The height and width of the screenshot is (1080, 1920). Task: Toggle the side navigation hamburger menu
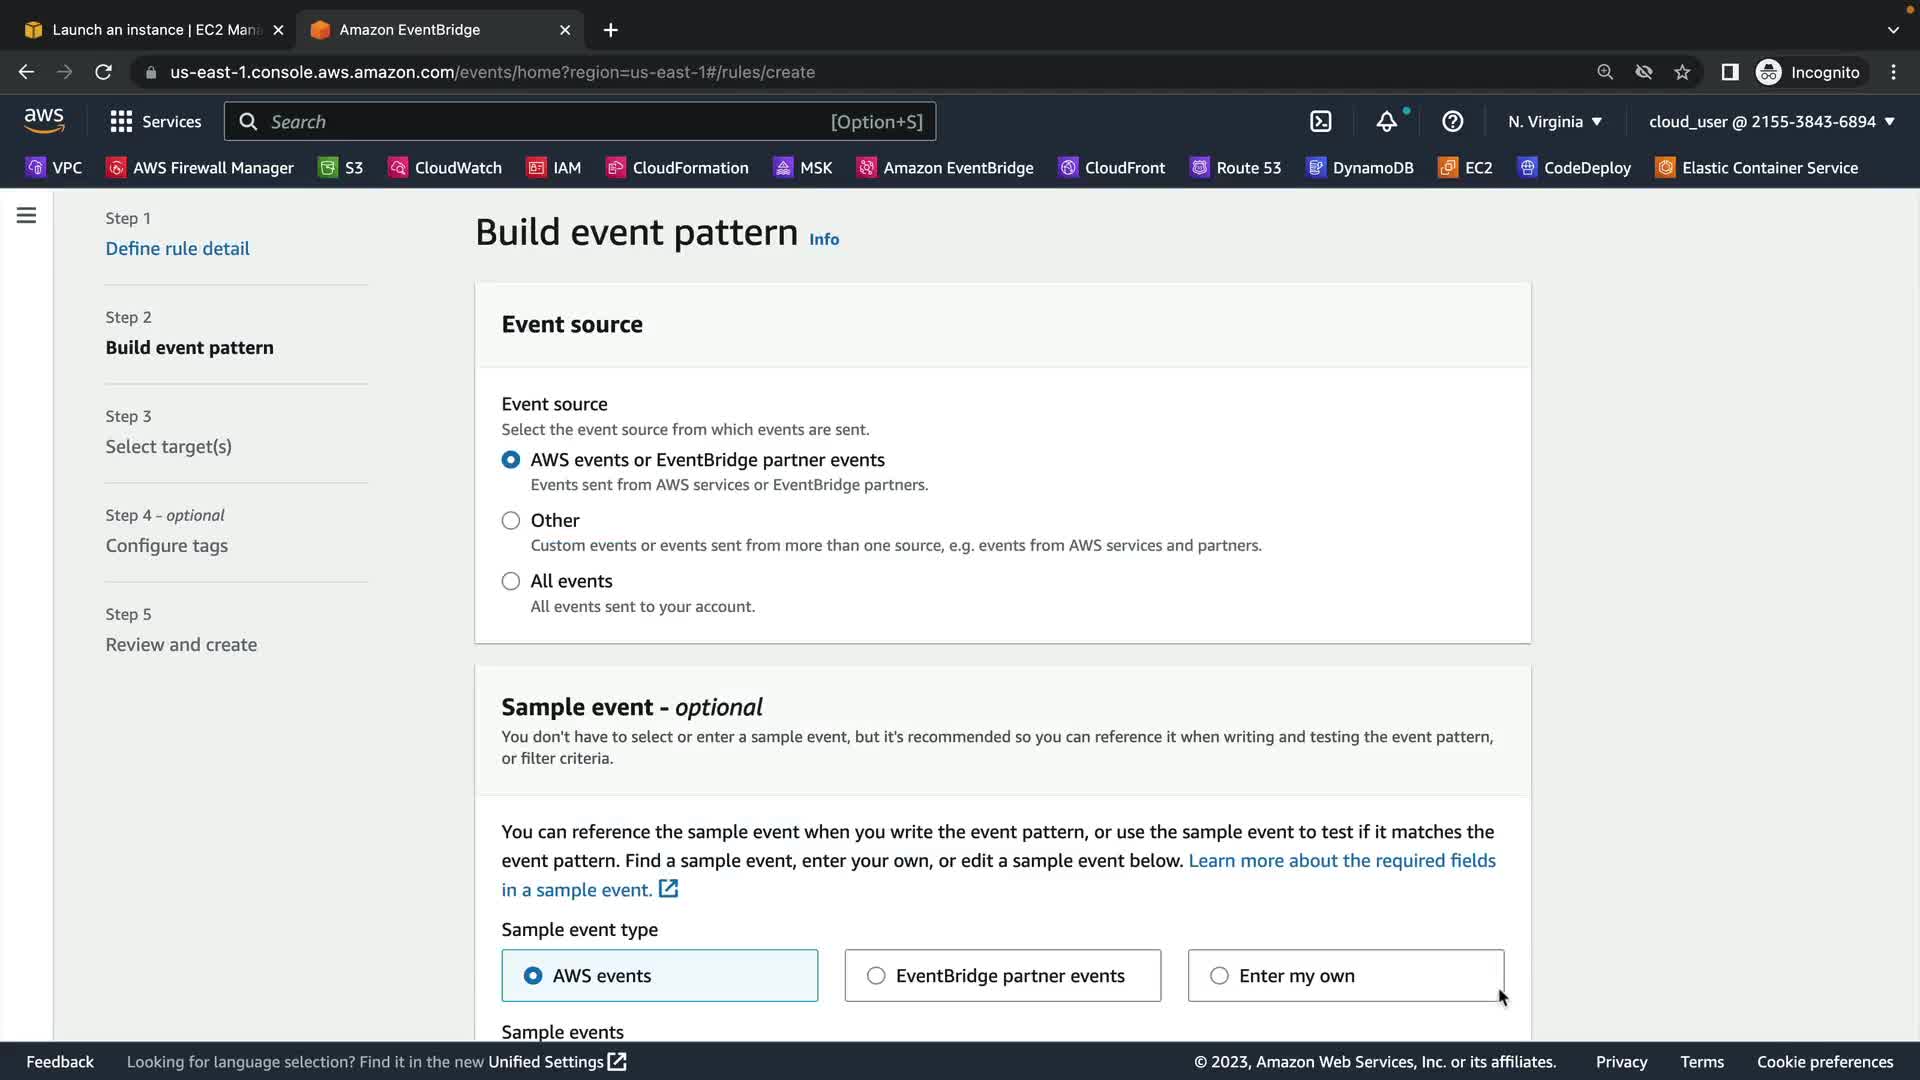(x=27, y=216)
